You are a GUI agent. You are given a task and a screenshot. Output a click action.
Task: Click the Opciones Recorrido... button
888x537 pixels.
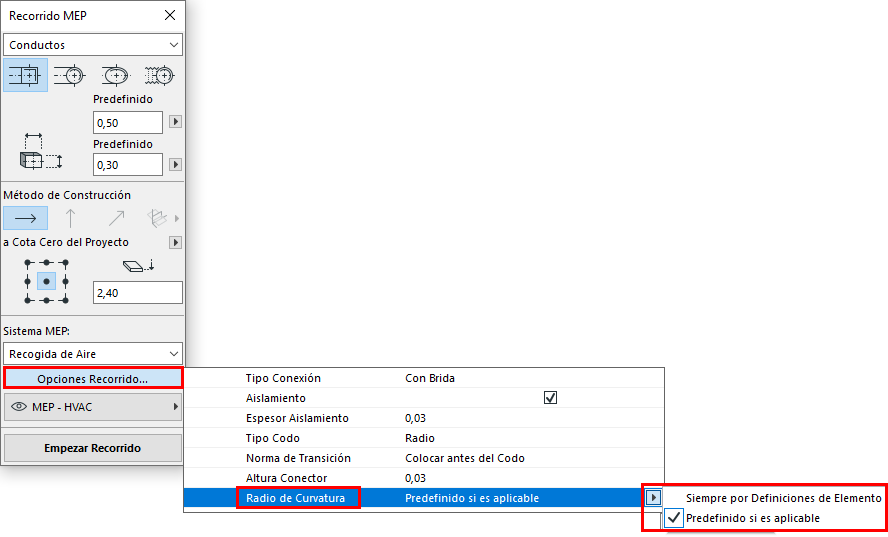(x=93, y=378)
